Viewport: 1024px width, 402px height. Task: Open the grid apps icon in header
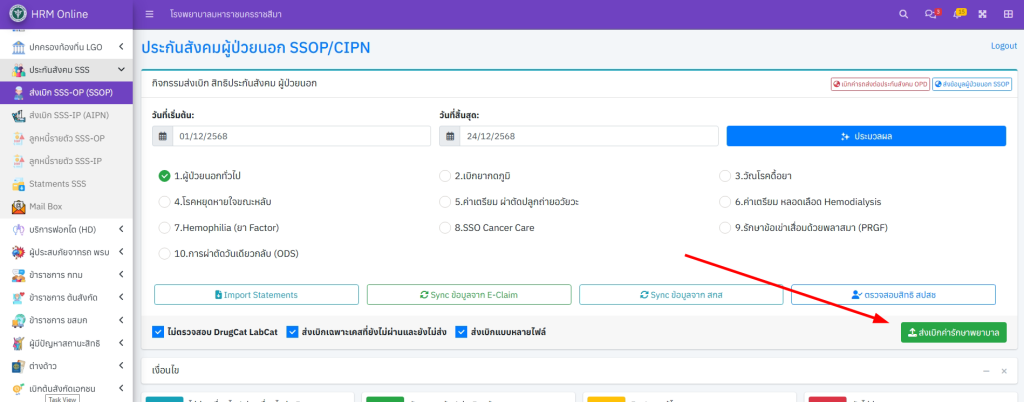tap(982, 14)
